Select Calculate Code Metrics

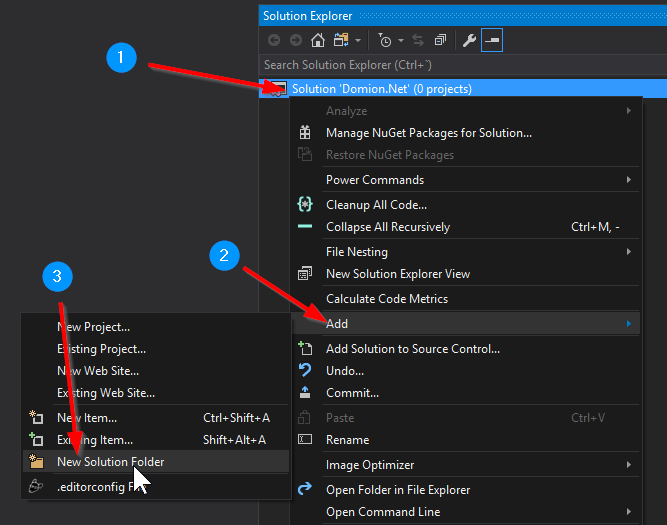pyautogui.click(x=466, y=299)
